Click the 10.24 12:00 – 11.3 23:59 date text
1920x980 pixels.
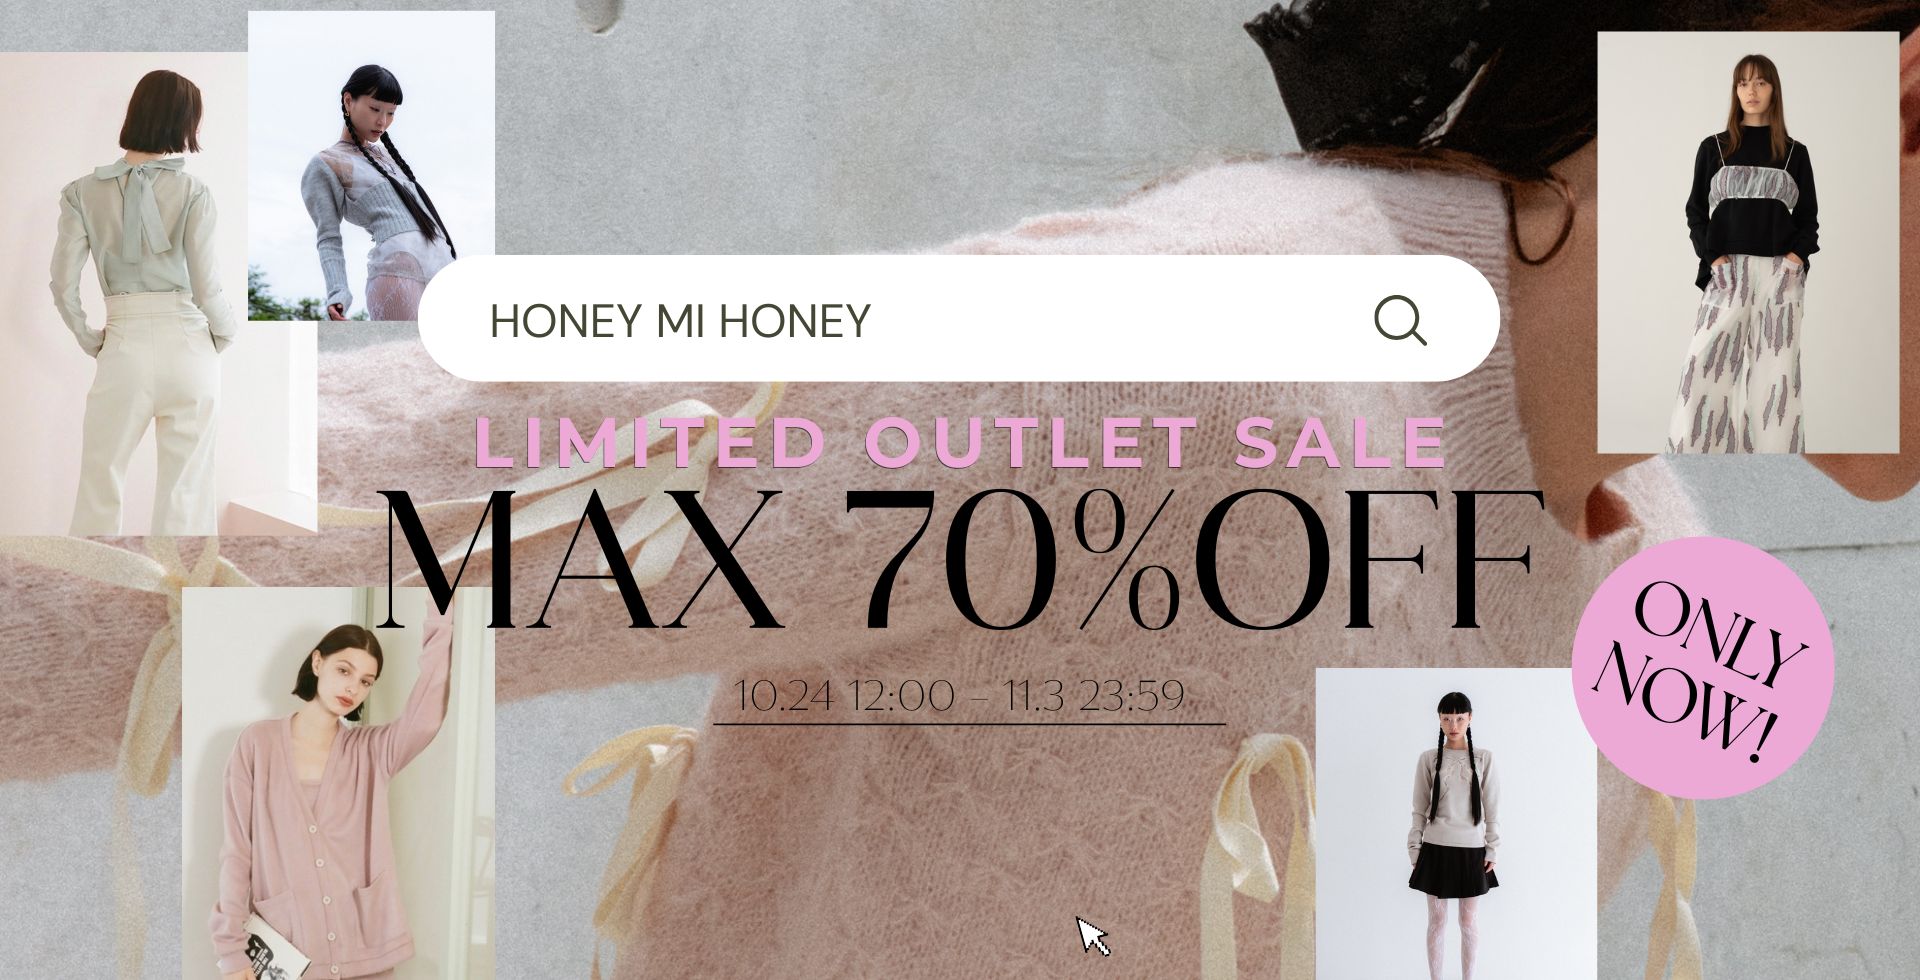[x=960, y=694]
